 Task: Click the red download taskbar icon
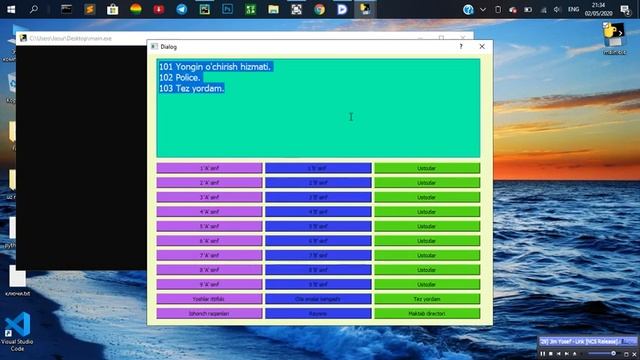pyautogui.click(x=159, y=9)
